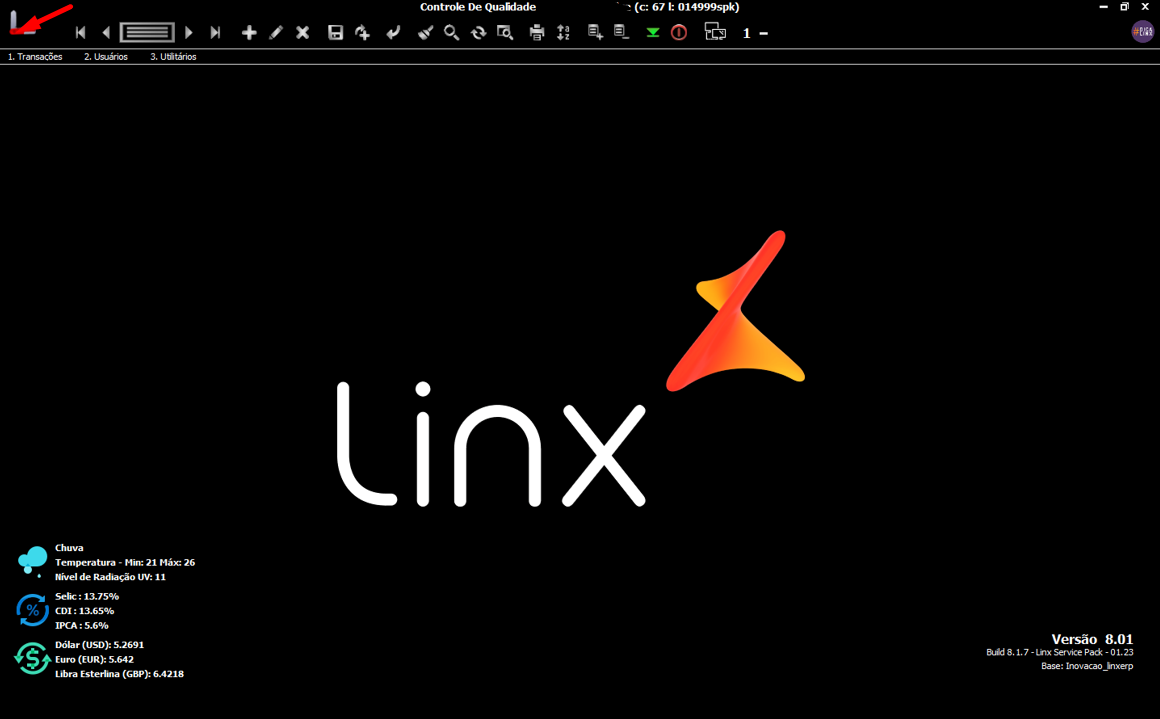This screenshot has width=1160, height=719.
Task: Save using the floppy disk icon
Action: [336, 33]
